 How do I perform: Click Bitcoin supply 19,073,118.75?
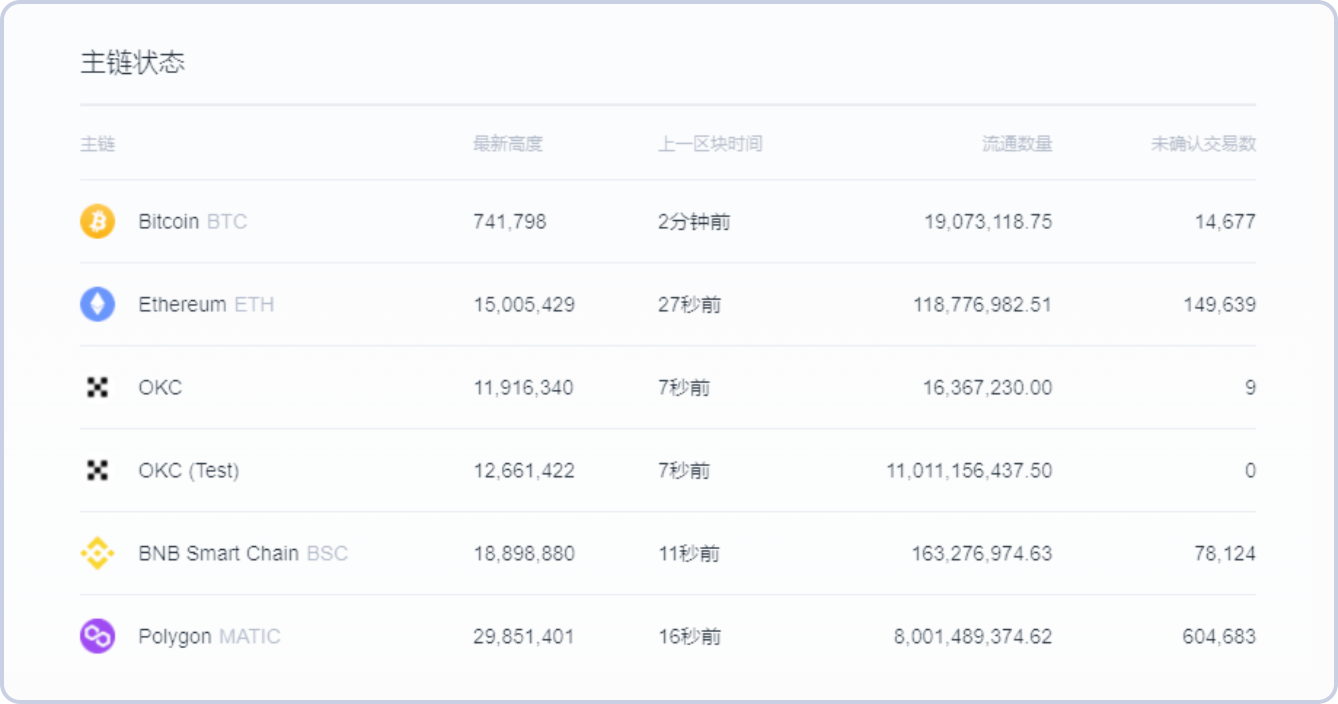pyautogui.click(x=988, y=221)
